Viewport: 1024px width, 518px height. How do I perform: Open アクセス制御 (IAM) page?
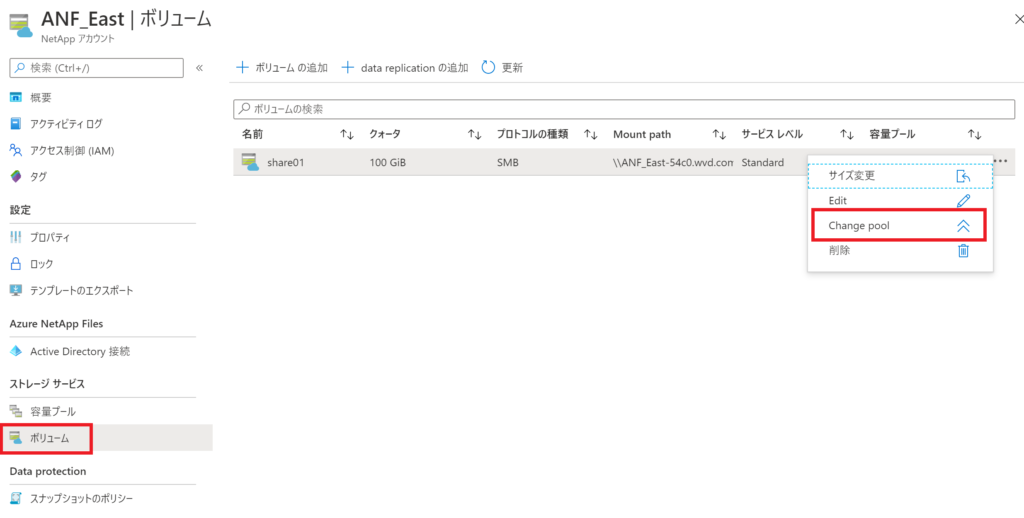pyautogui.click(x=72, y=151)
